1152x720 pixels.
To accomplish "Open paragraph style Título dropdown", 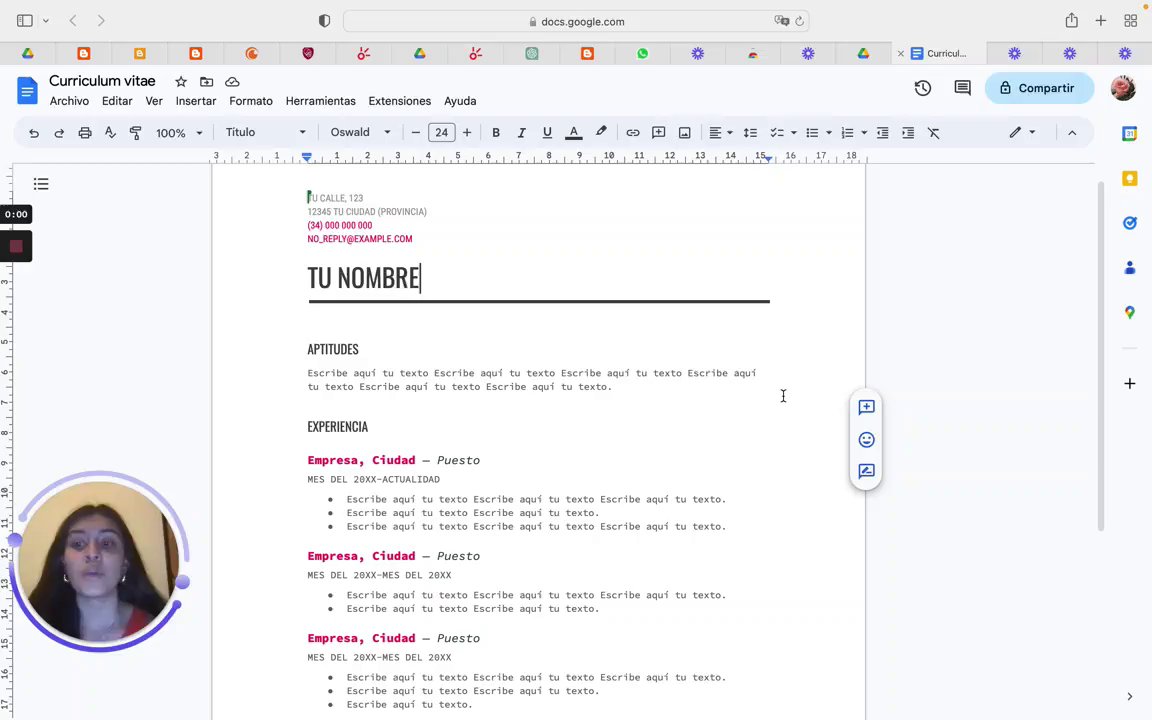I will (265, 132).
